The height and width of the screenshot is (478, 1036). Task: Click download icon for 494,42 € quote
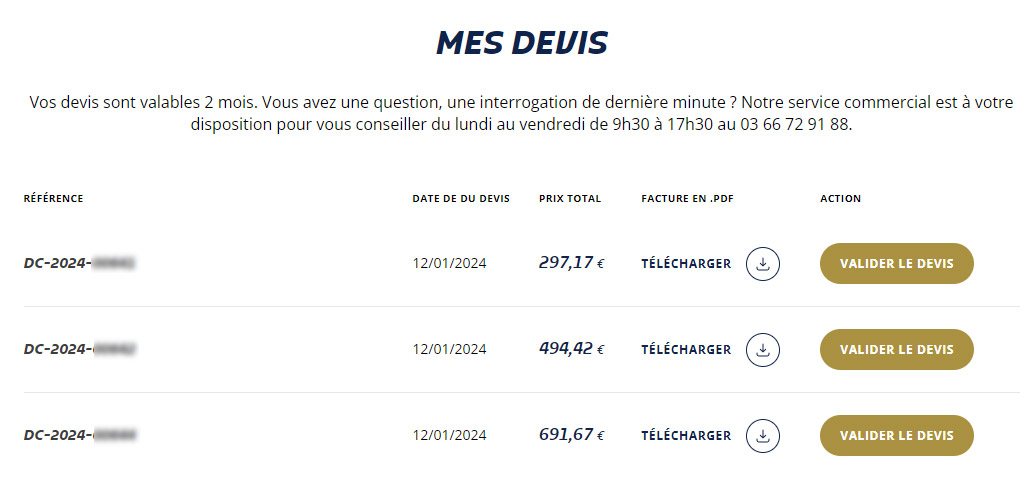(x=762, y=350)
